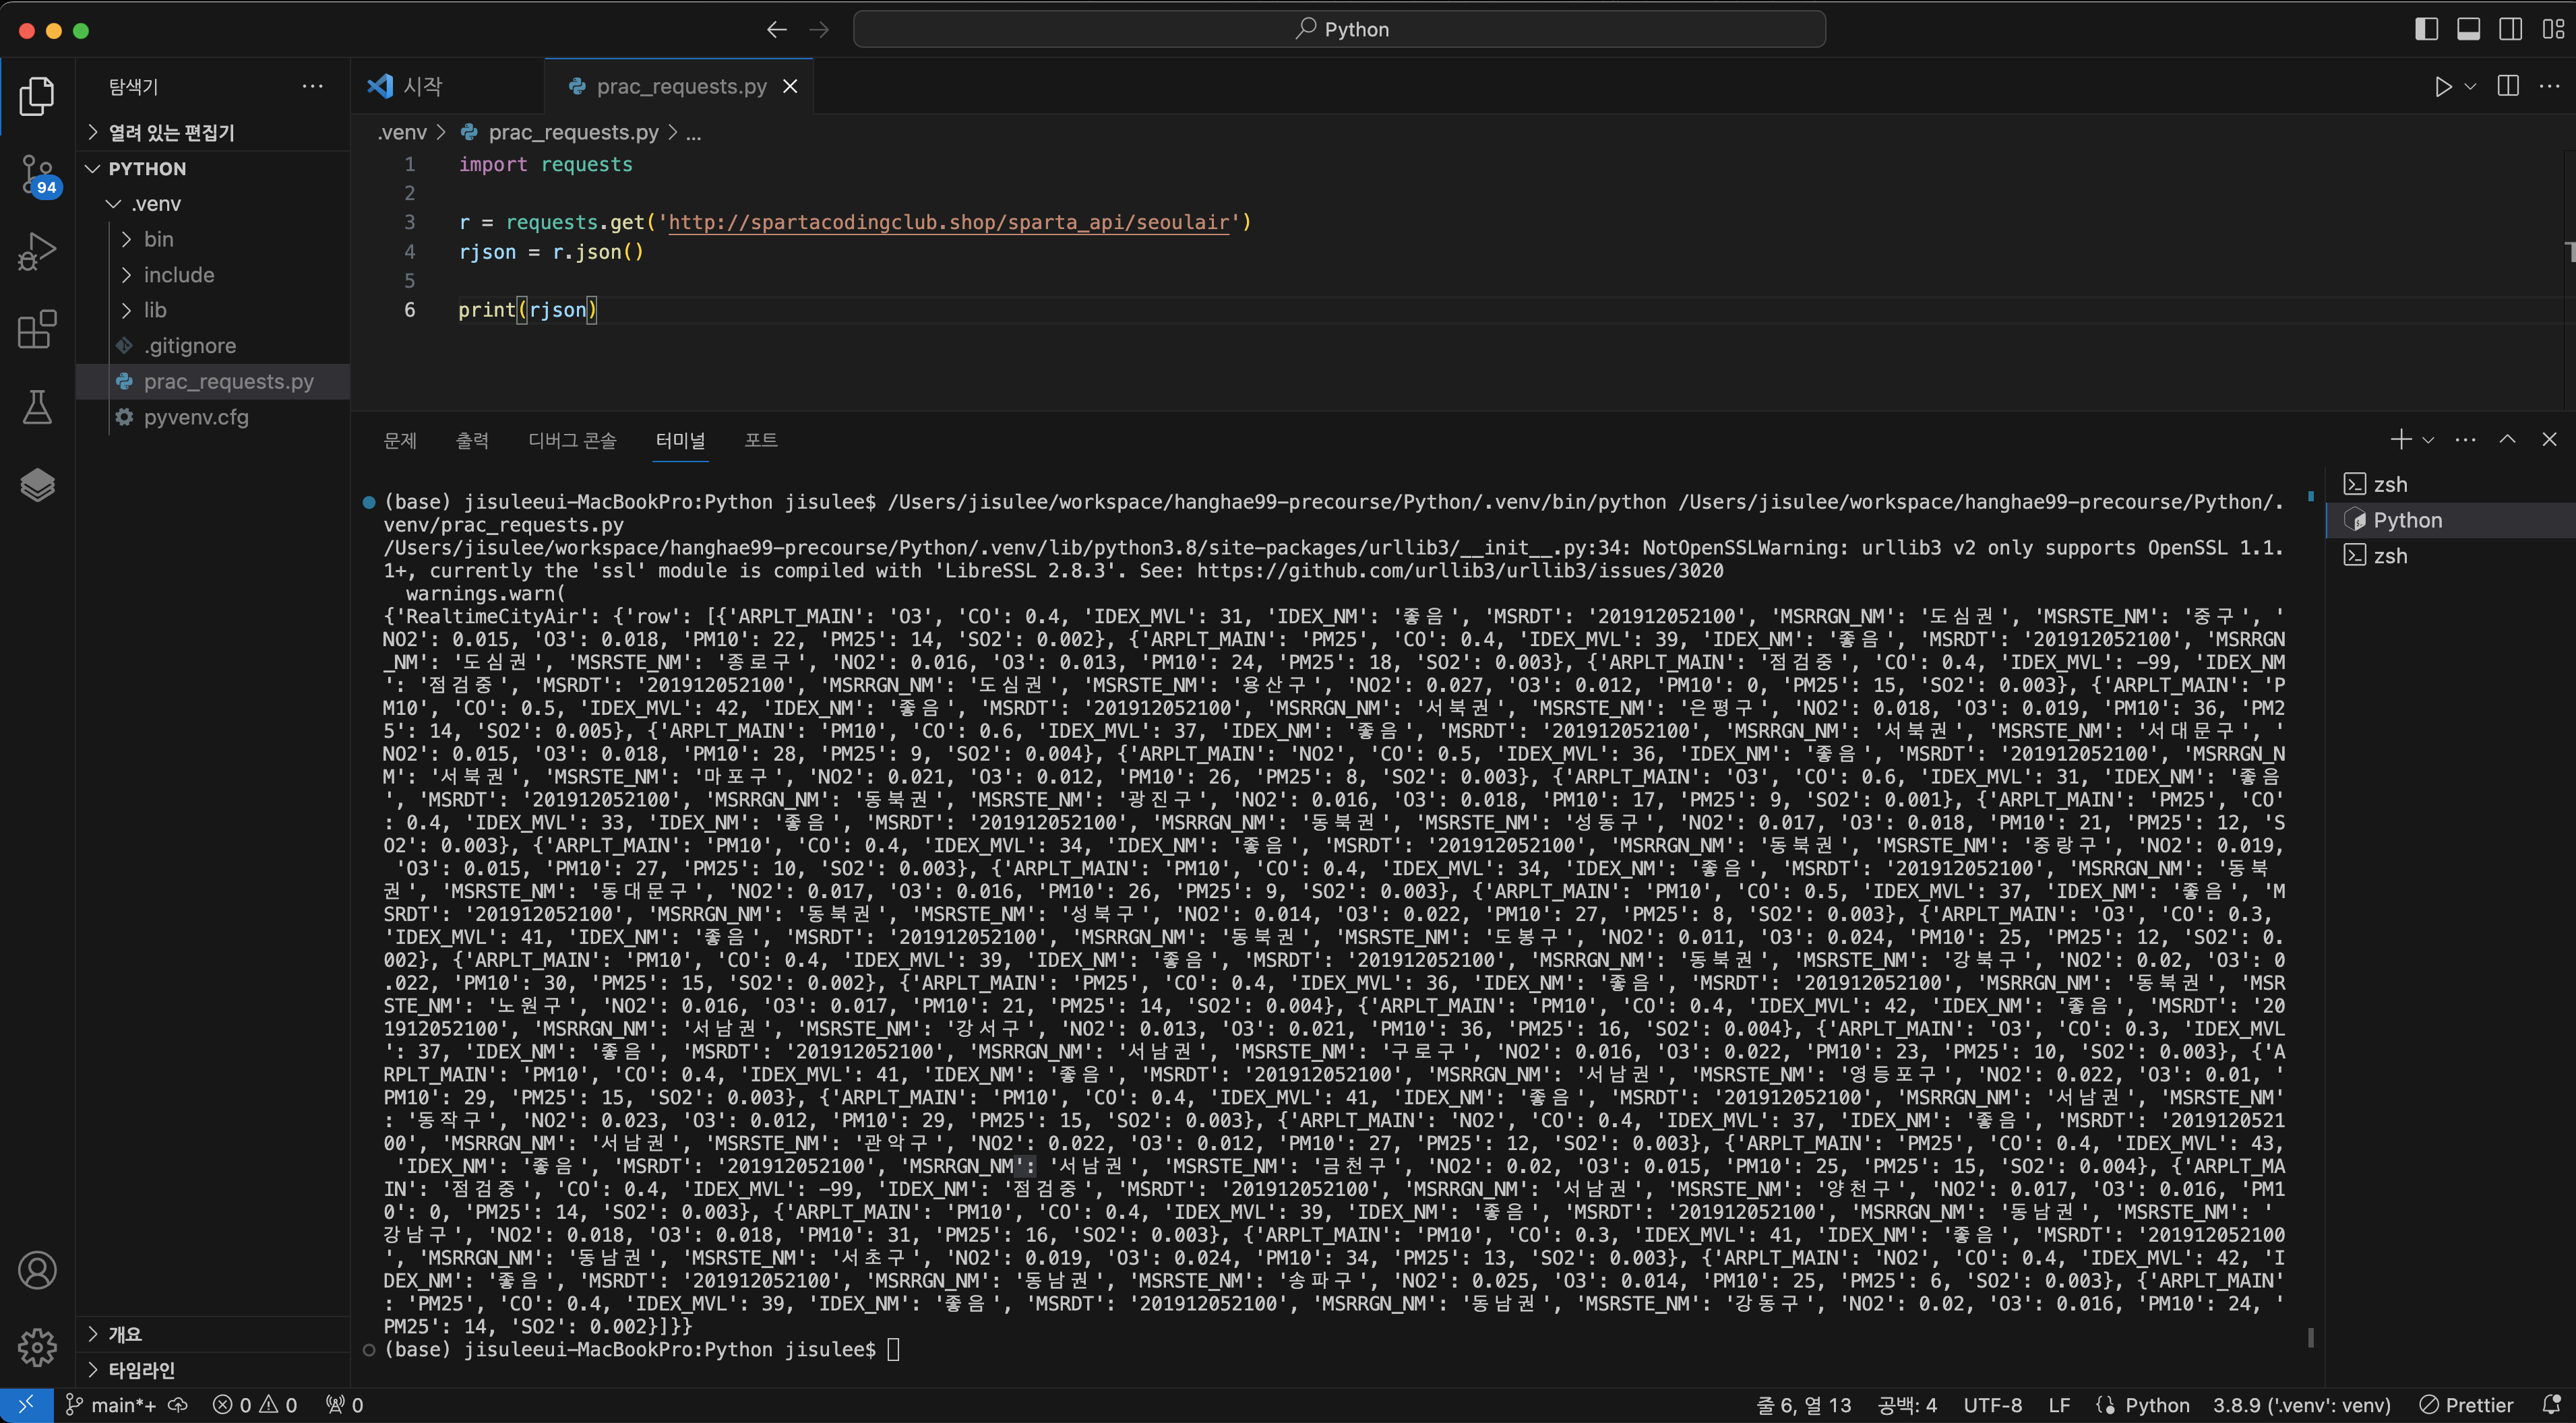Image resolution: width=2576 pixels, height=1423 pixels.
Task: Open terminal panel more actions ellipsis
Action: 2466,439
